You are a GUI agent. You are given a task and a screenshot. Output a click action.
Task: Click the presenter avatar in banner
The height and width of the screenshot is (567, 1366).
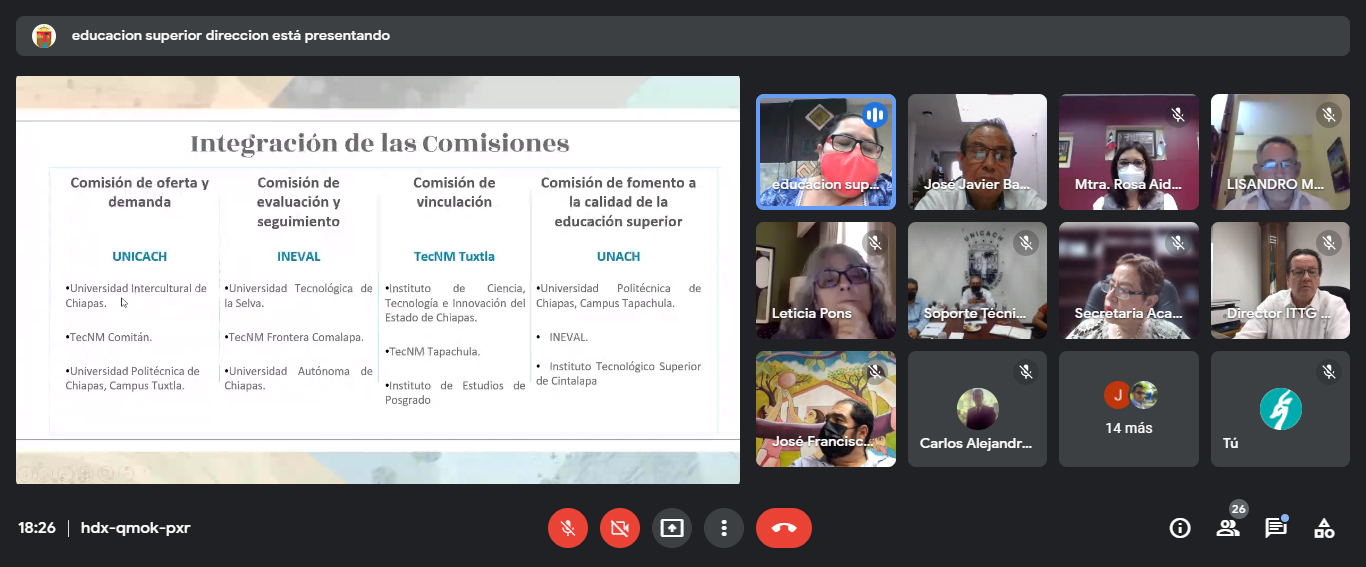[44, 36]
